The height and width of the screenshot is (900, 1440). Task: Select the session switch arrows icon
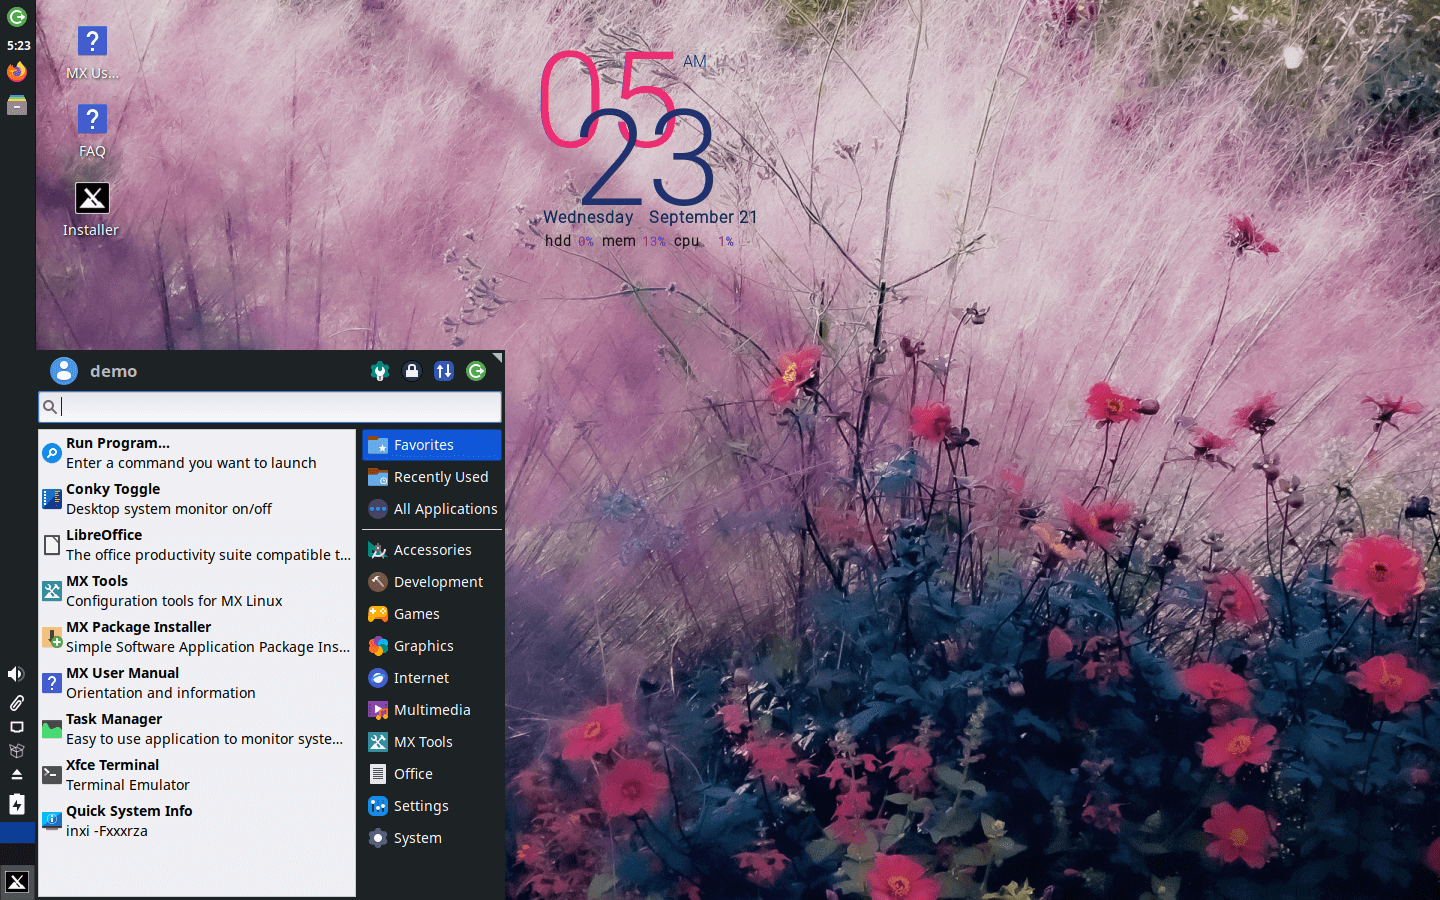(x=444, y=371)
